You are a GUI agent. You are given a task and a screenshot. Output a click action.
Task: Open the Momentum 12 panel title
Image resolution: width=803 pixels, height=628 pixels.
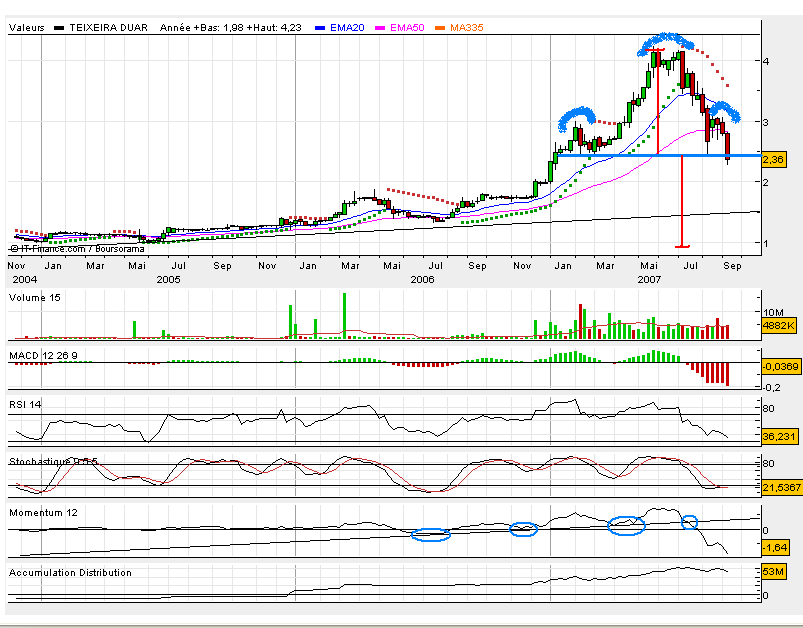pyautogui.click(x=41, y=512)
